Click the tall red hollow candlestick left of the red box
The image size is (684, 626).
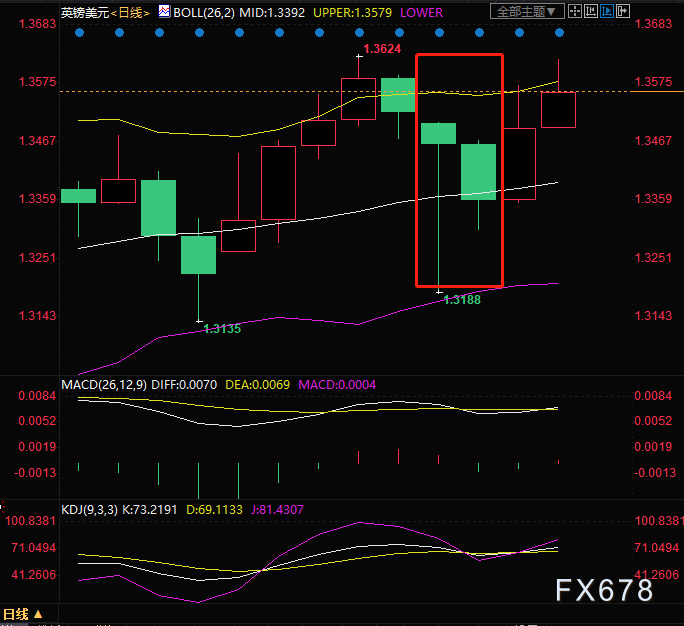click(278, 182)
